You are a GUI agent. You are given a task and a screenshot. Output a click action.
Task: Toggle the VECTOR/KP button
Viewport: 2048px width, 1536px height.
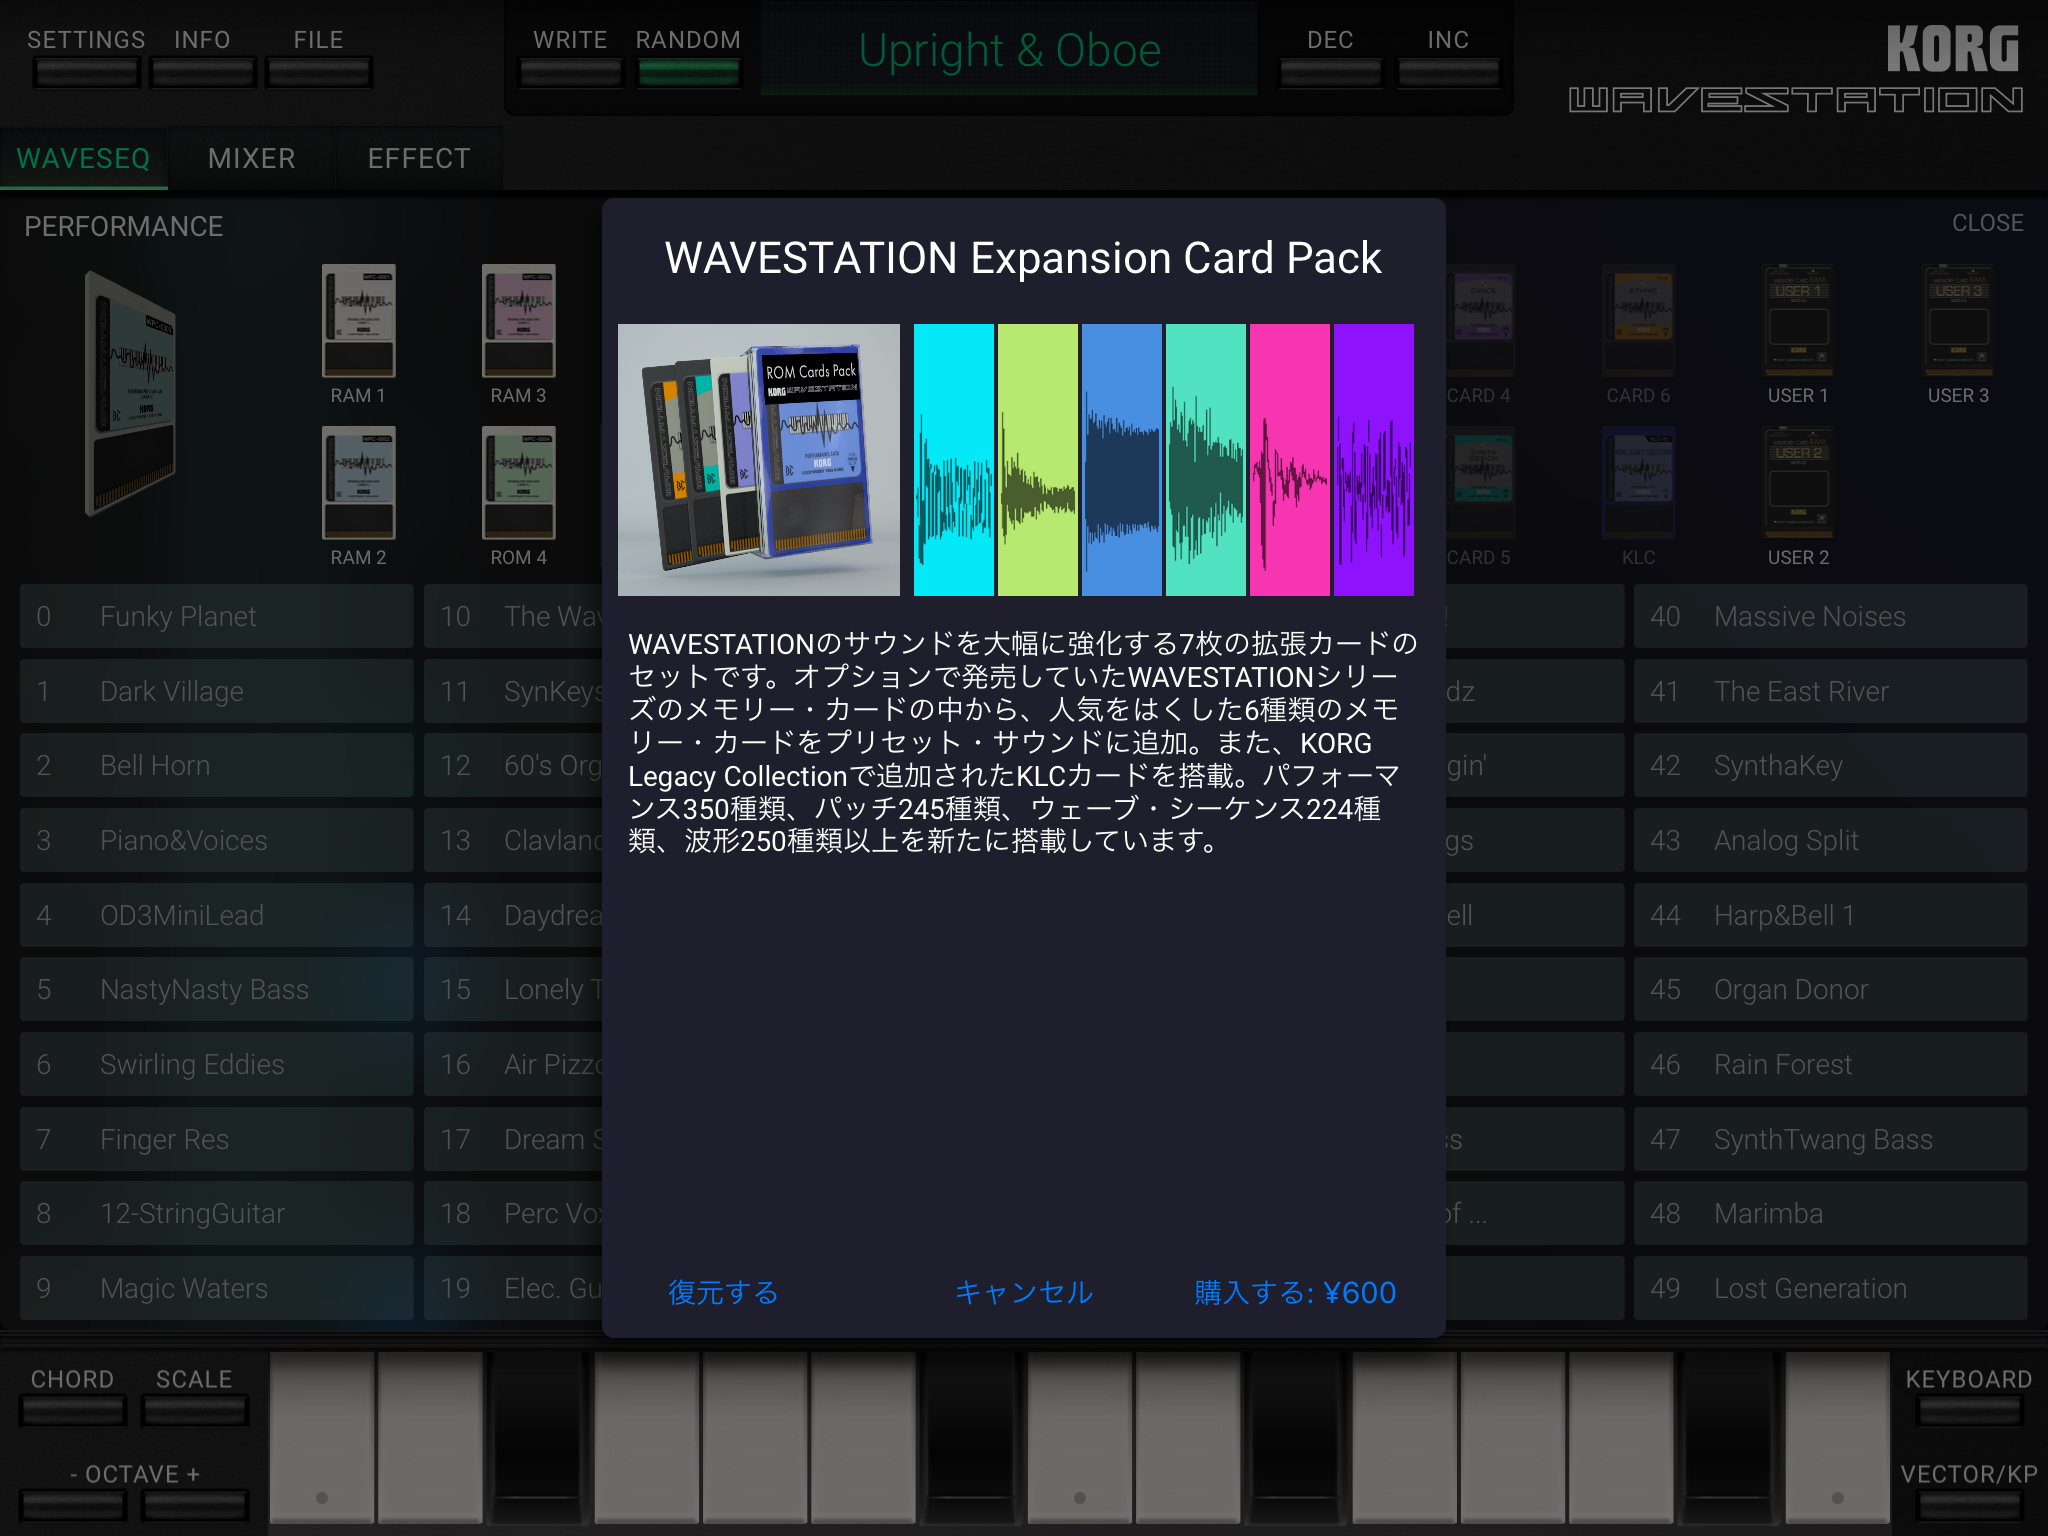click(1969, 1505)
